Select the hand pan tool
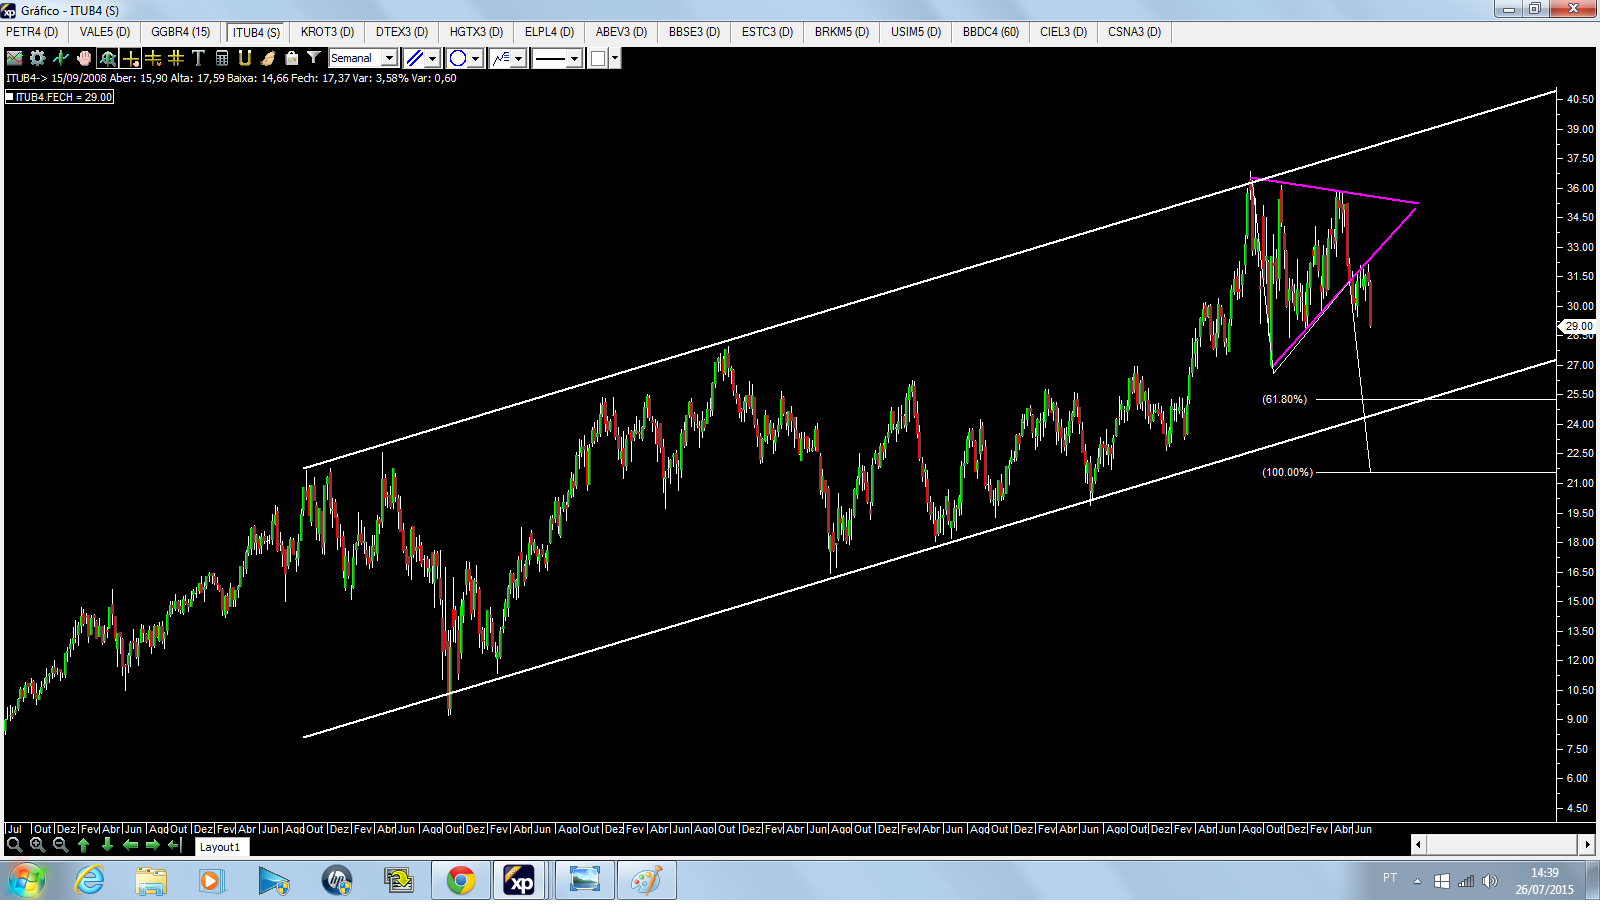This screenshot has width=1620, height=912. click(84, 59)
